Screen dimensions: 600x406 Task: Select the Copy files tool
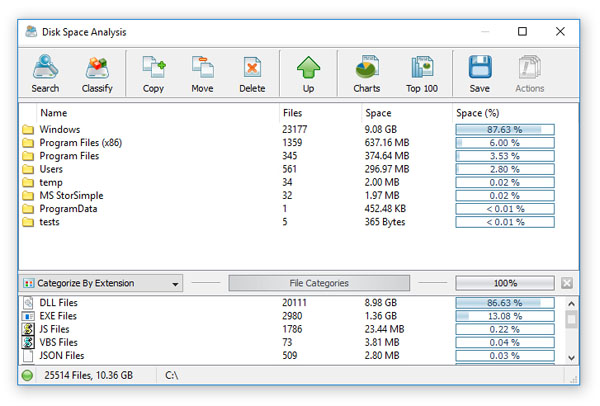(x=153, y=73)
